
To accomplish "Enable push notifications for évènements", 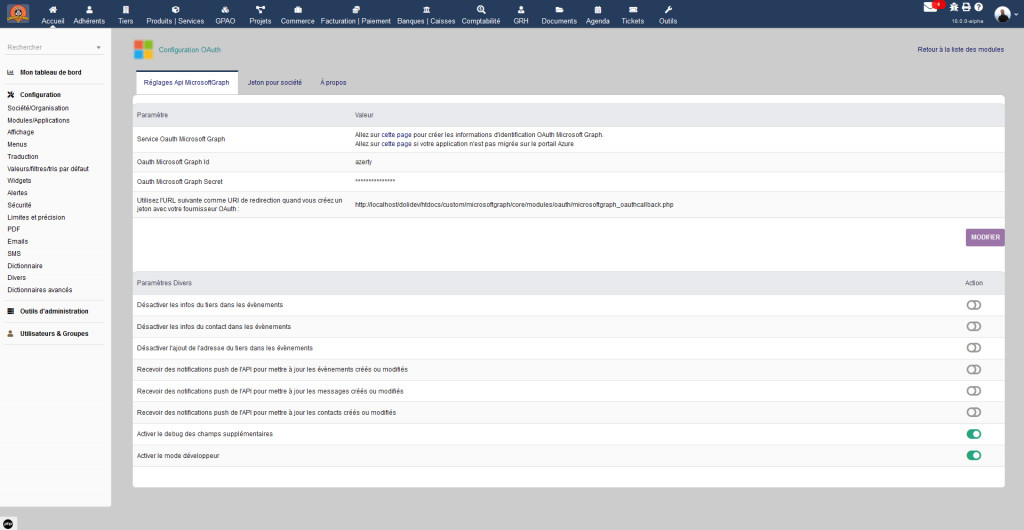I will (x=974, y=369).
